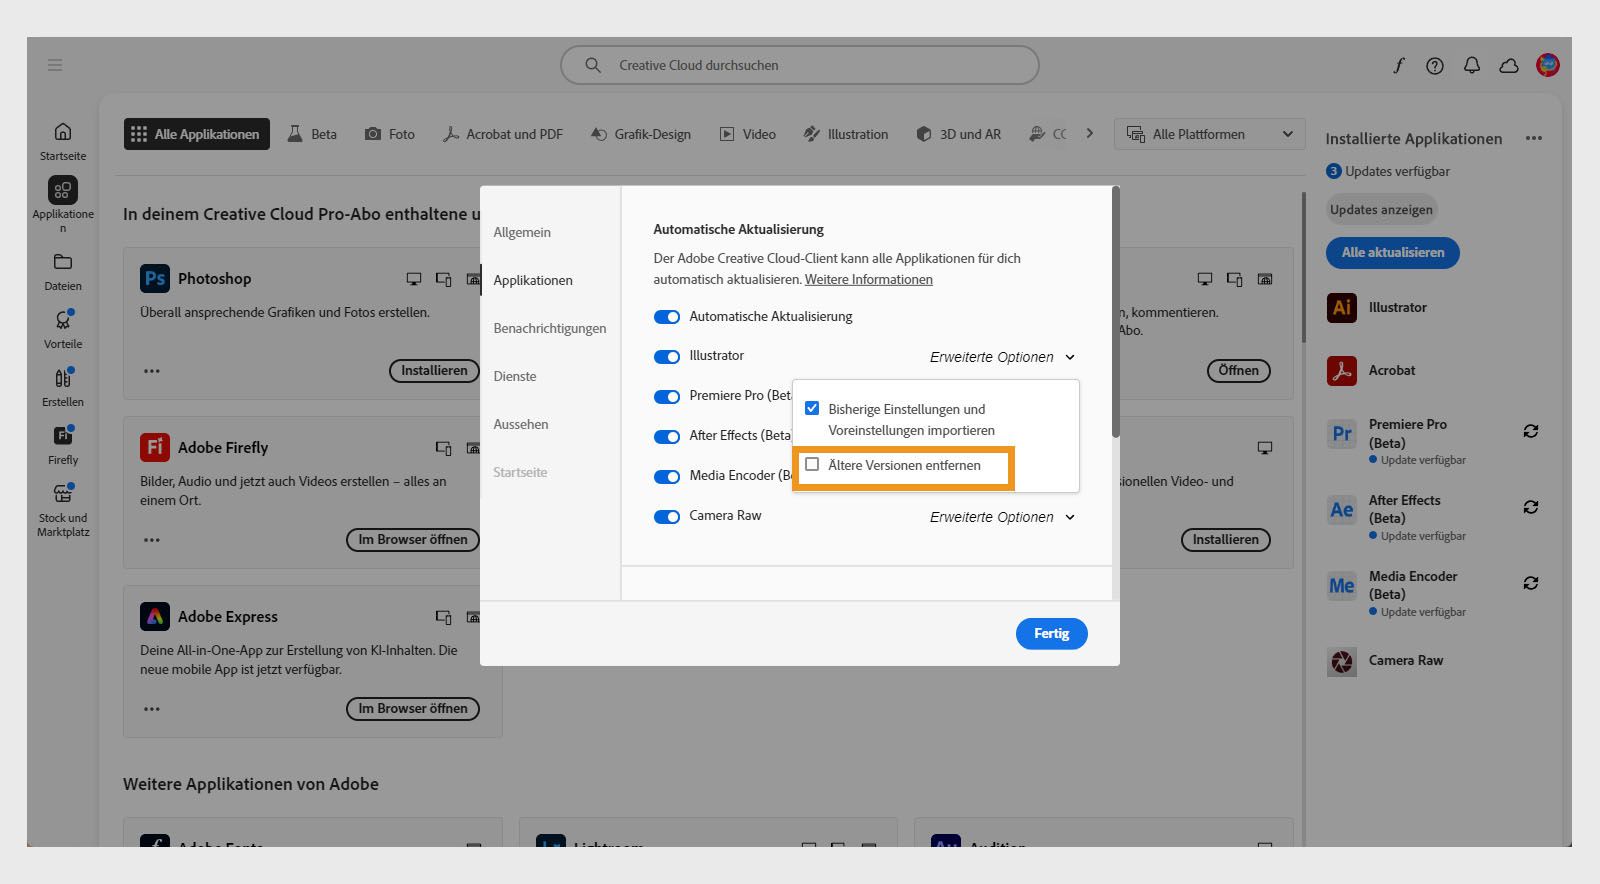This screenshot has width=1600, height=884.
Task: Update Premiere Pro (Beta) via refresh icon
Action: [1531, 431]
